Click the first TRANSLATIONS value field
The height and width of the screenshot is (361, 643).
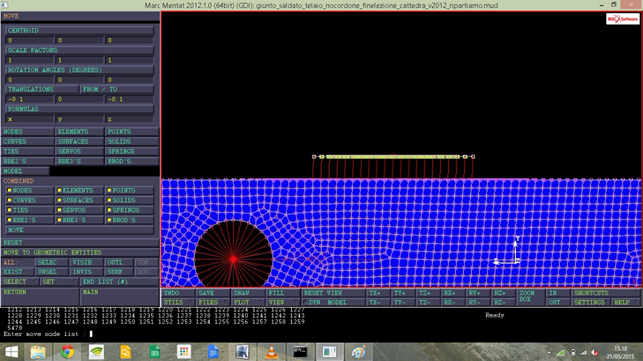(30, 99)
